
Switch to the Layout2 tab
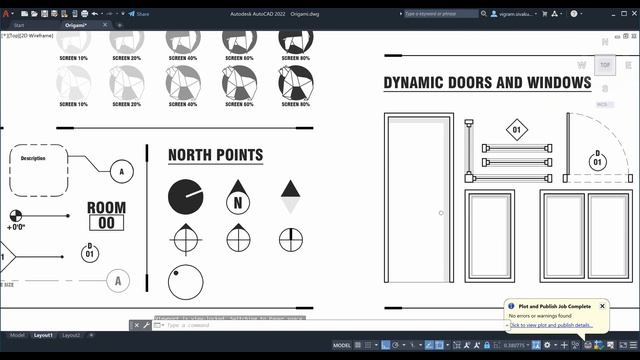pyautogui.click(x=71, y=335)
